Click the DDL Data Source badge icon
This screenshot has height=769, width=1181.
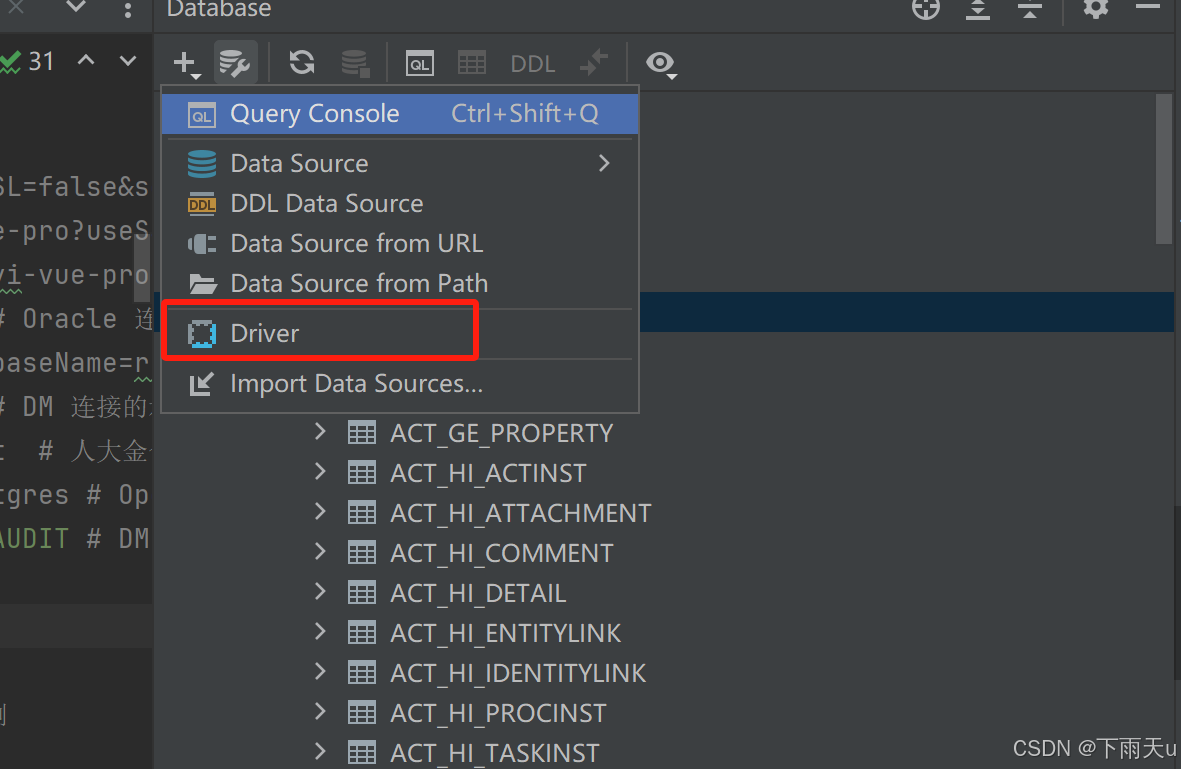202,204
